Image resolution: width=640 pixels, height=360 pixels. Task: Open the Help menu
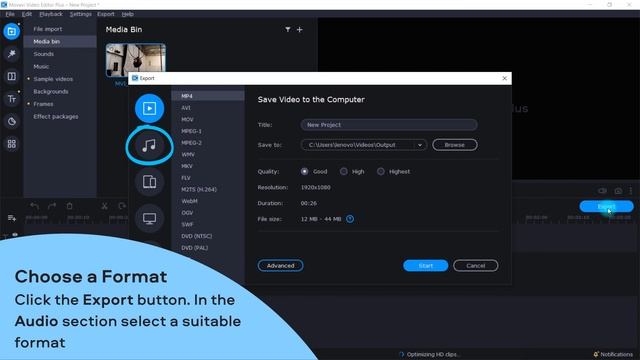point(127,14)
